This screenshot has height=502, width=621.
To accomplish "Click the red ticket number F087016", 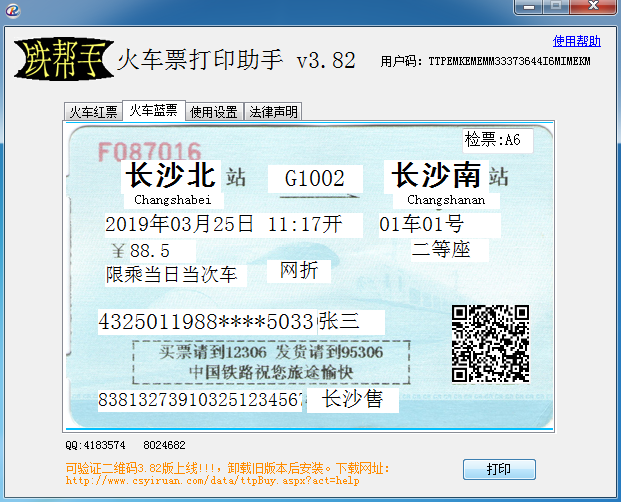I will 150,152.
